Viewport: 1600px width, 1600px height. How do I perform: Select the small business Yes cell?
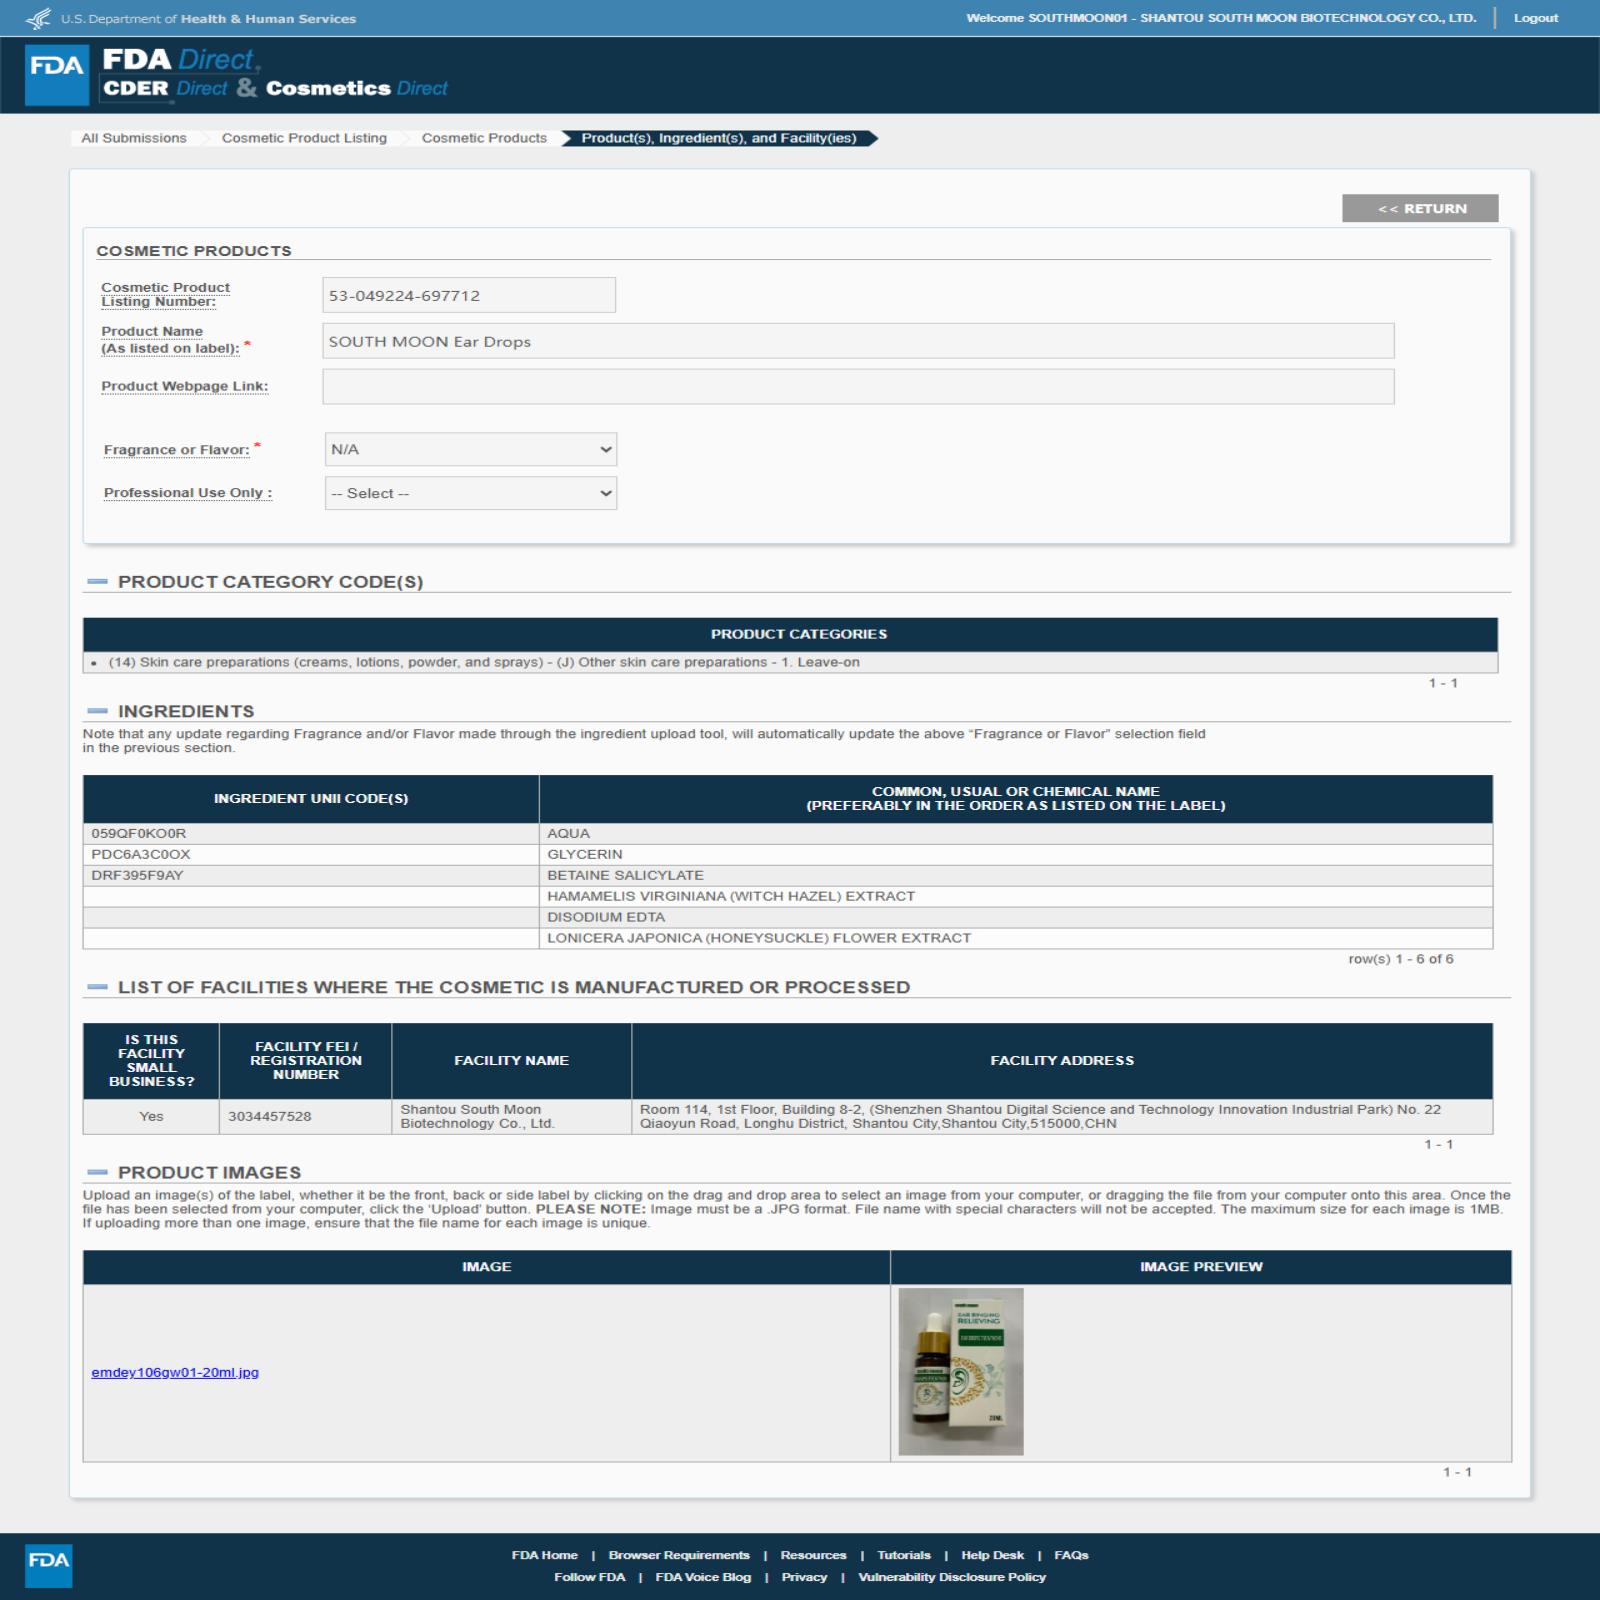[x=151, y=1116]
